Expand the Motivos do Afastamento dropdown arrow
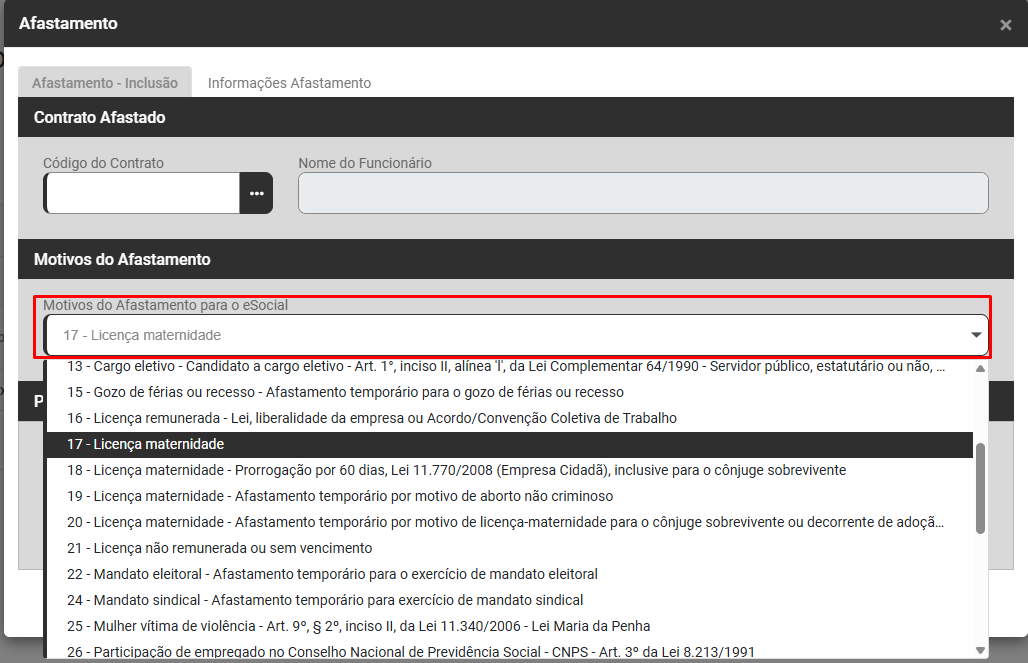 pos(976,336)
